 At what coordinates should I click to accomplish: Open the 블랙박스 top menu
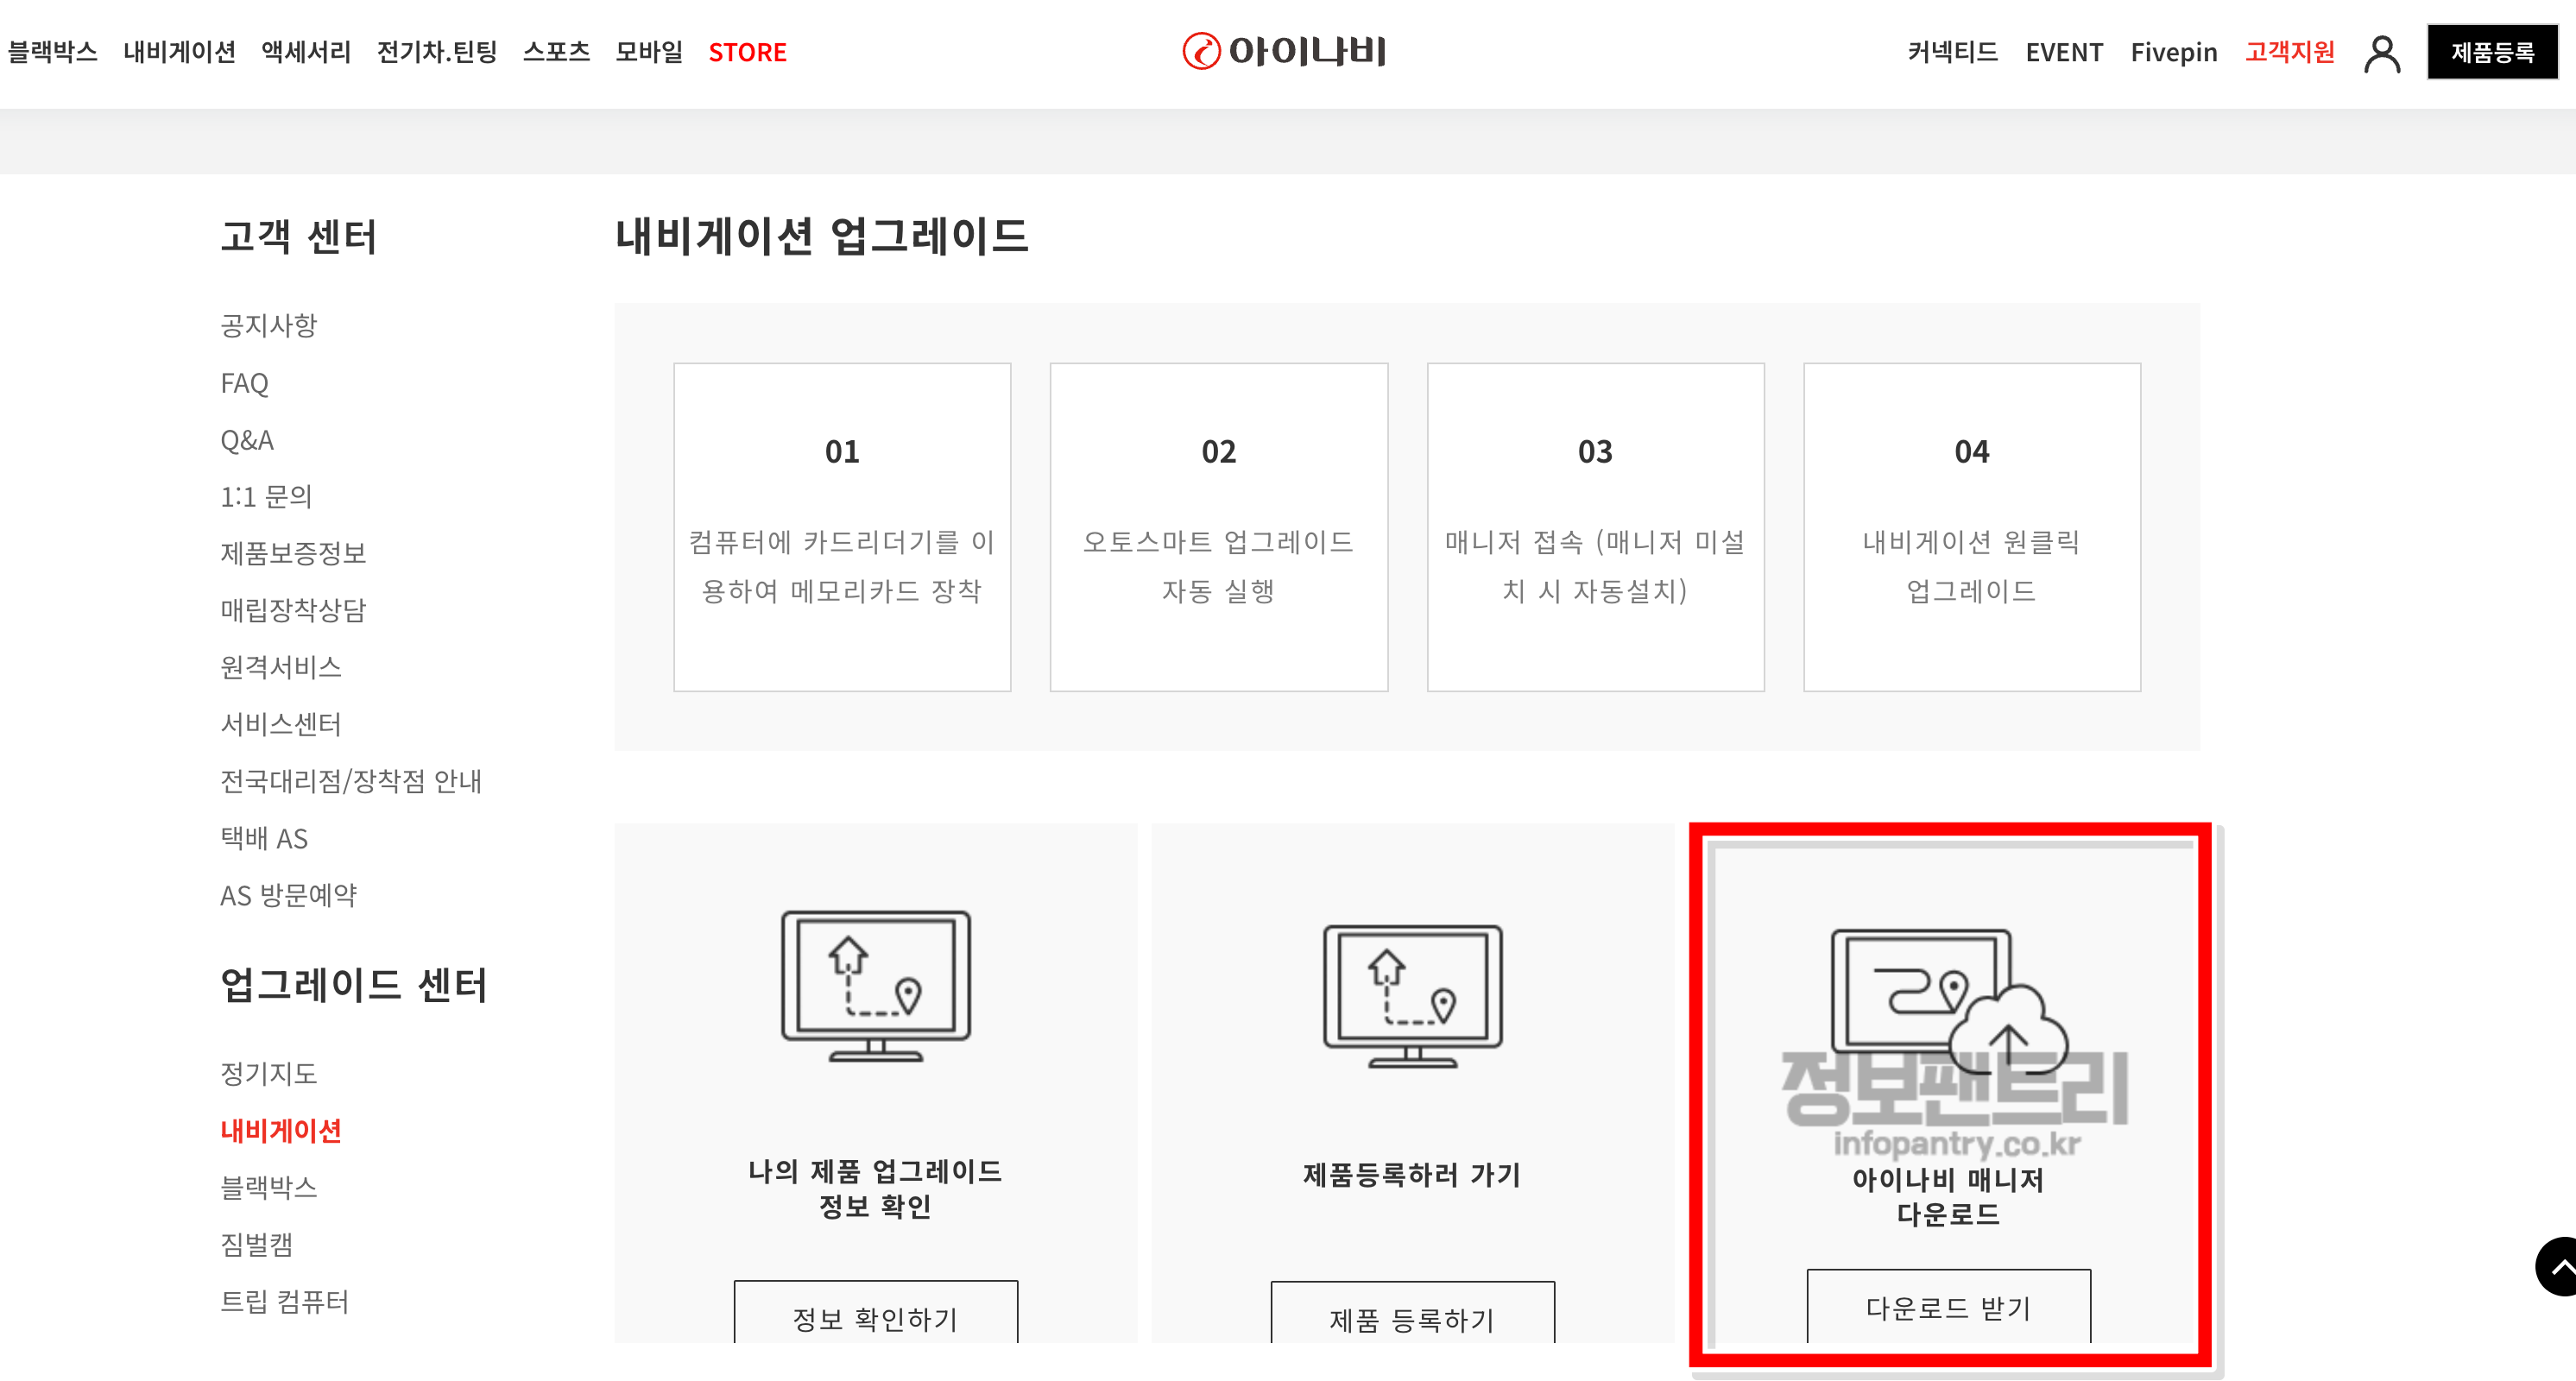click(53, 52)
